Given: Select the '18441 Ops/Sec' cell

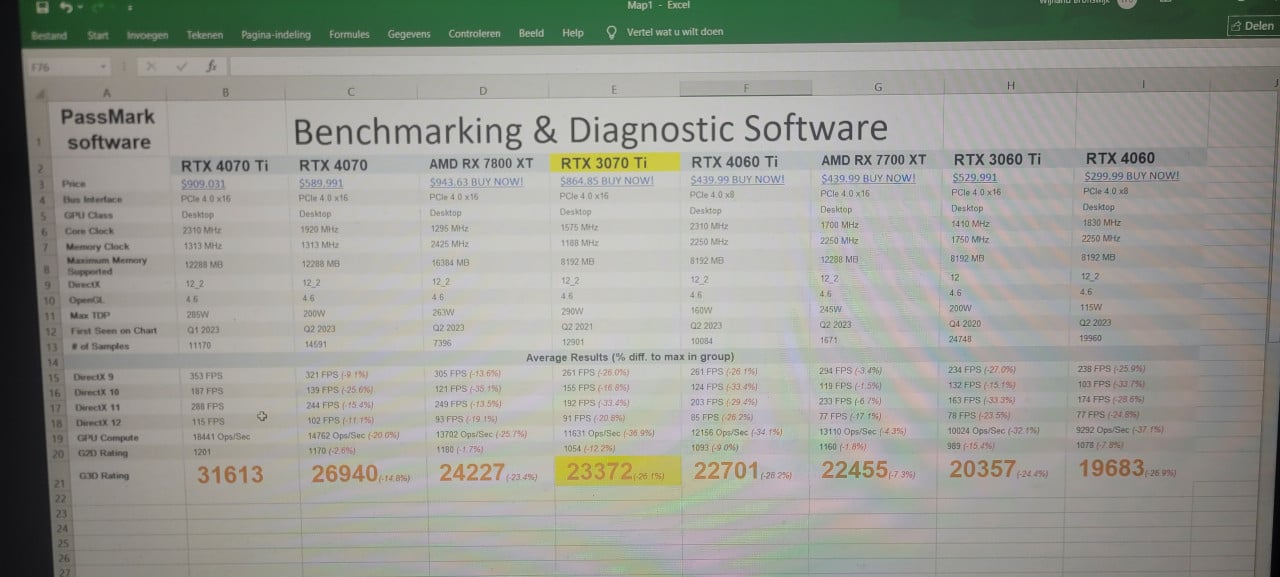Looking at the screenshot, I should (x=220, y=437).
